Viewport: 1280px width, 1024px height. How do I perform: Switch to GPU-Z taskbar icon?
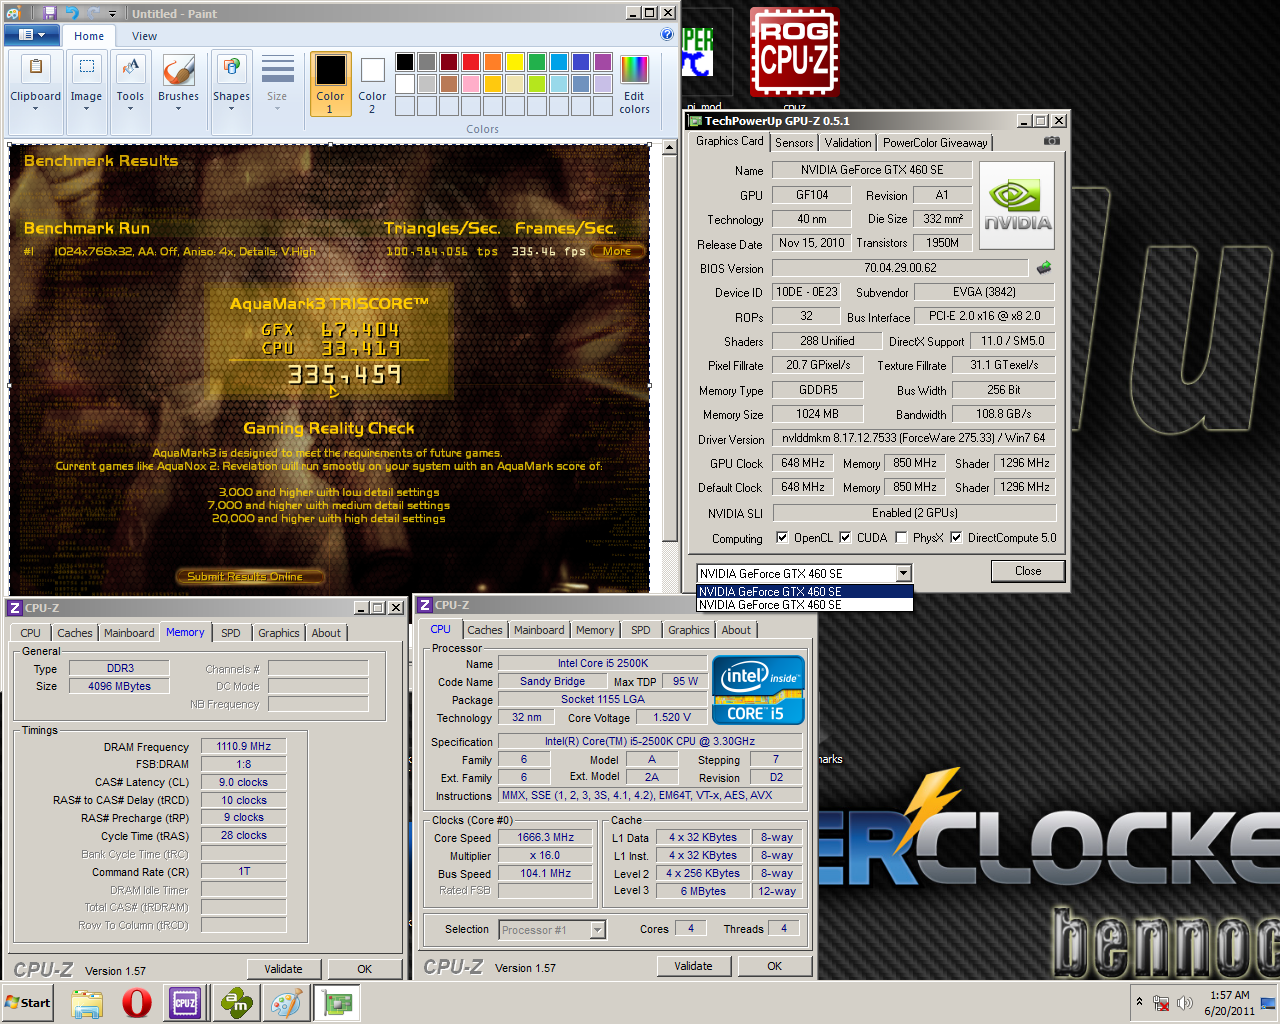338,1003
